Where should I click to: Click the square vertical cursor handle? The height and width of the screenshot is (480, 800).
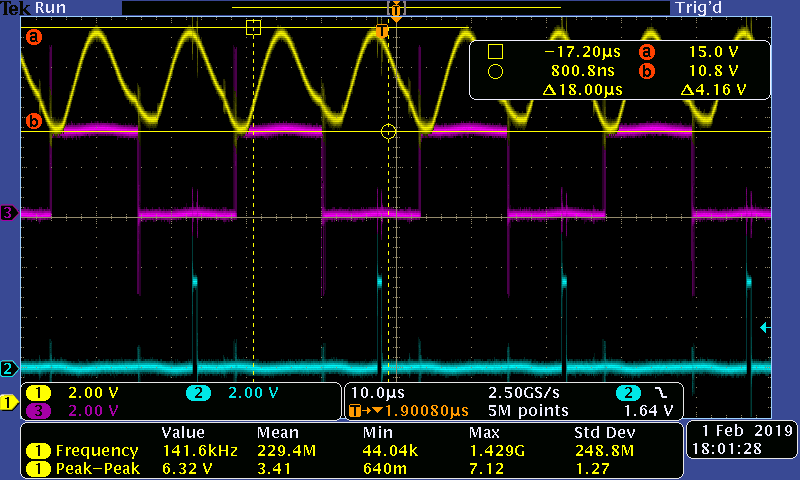click(x=254, y=27)
